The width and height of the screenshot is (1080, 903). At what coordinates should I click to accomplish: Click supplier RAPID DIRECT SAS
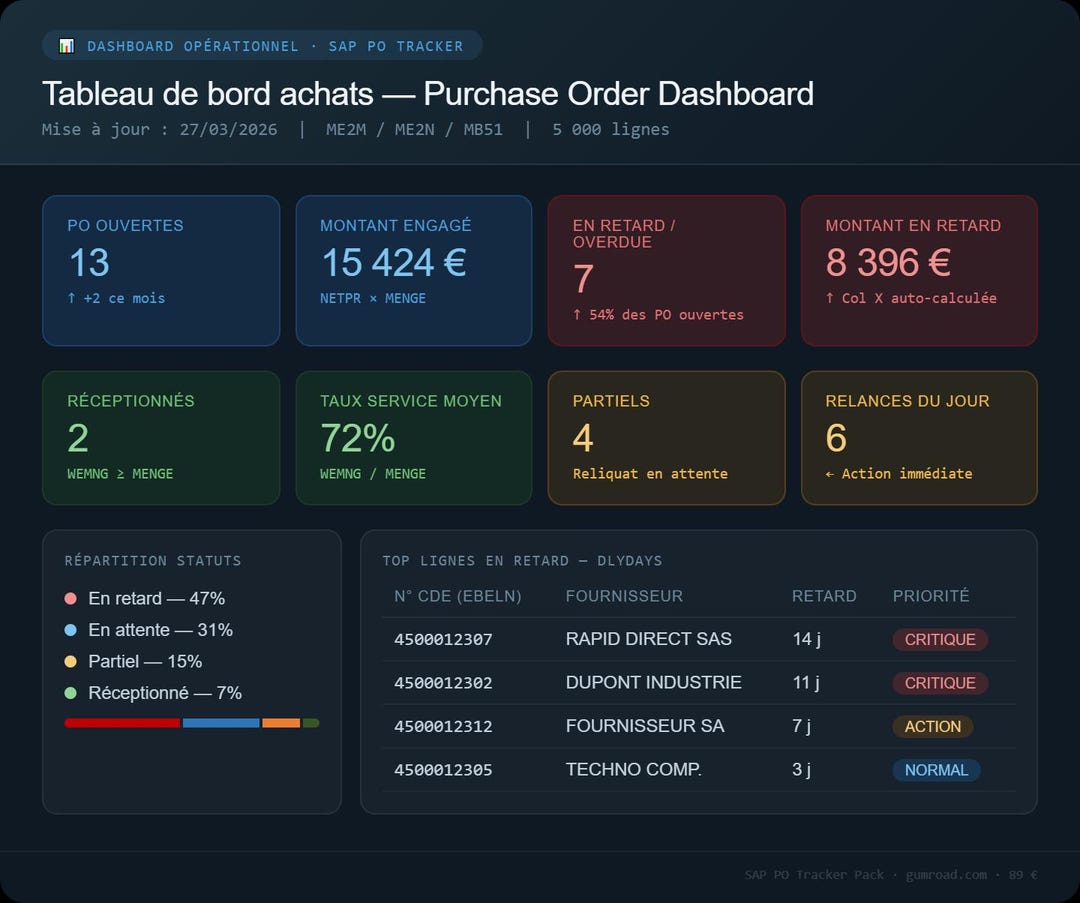point(648,639)
